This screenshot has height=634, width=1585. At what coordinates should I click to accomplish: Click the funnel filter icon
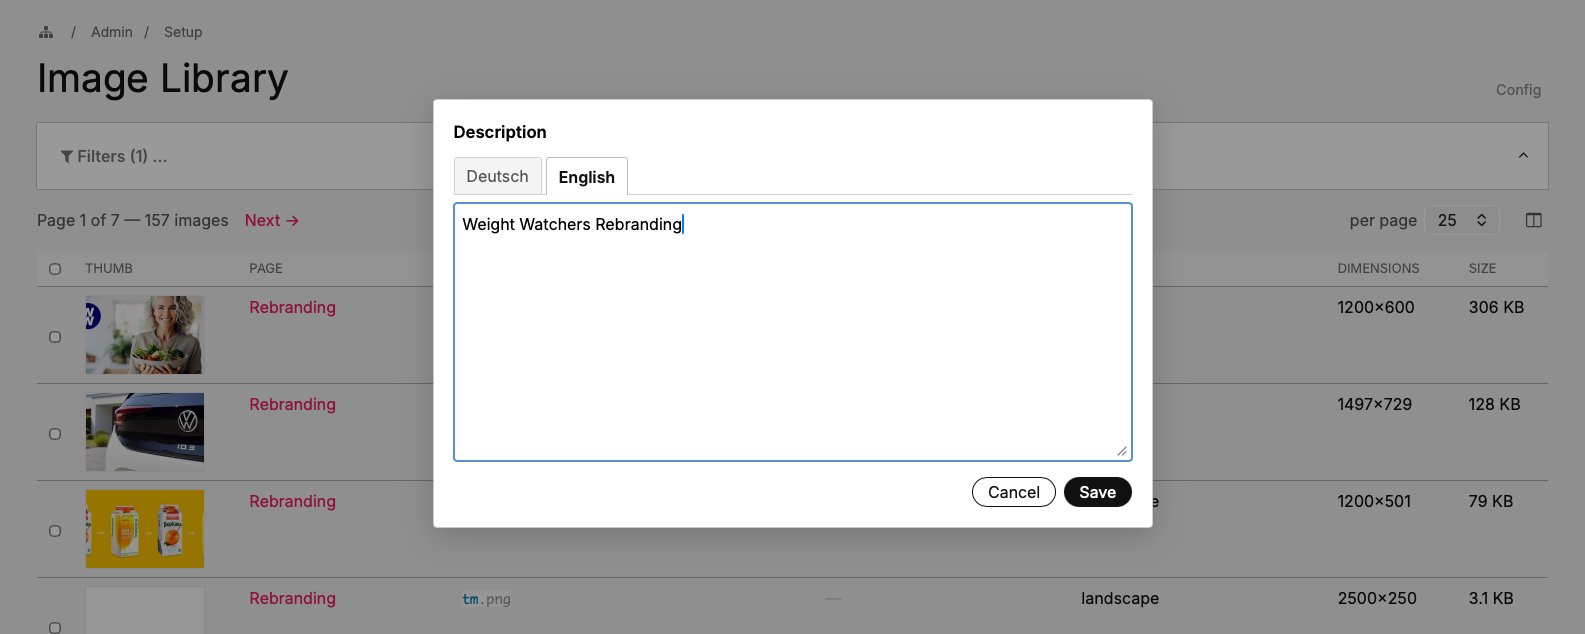coord(67,156)
